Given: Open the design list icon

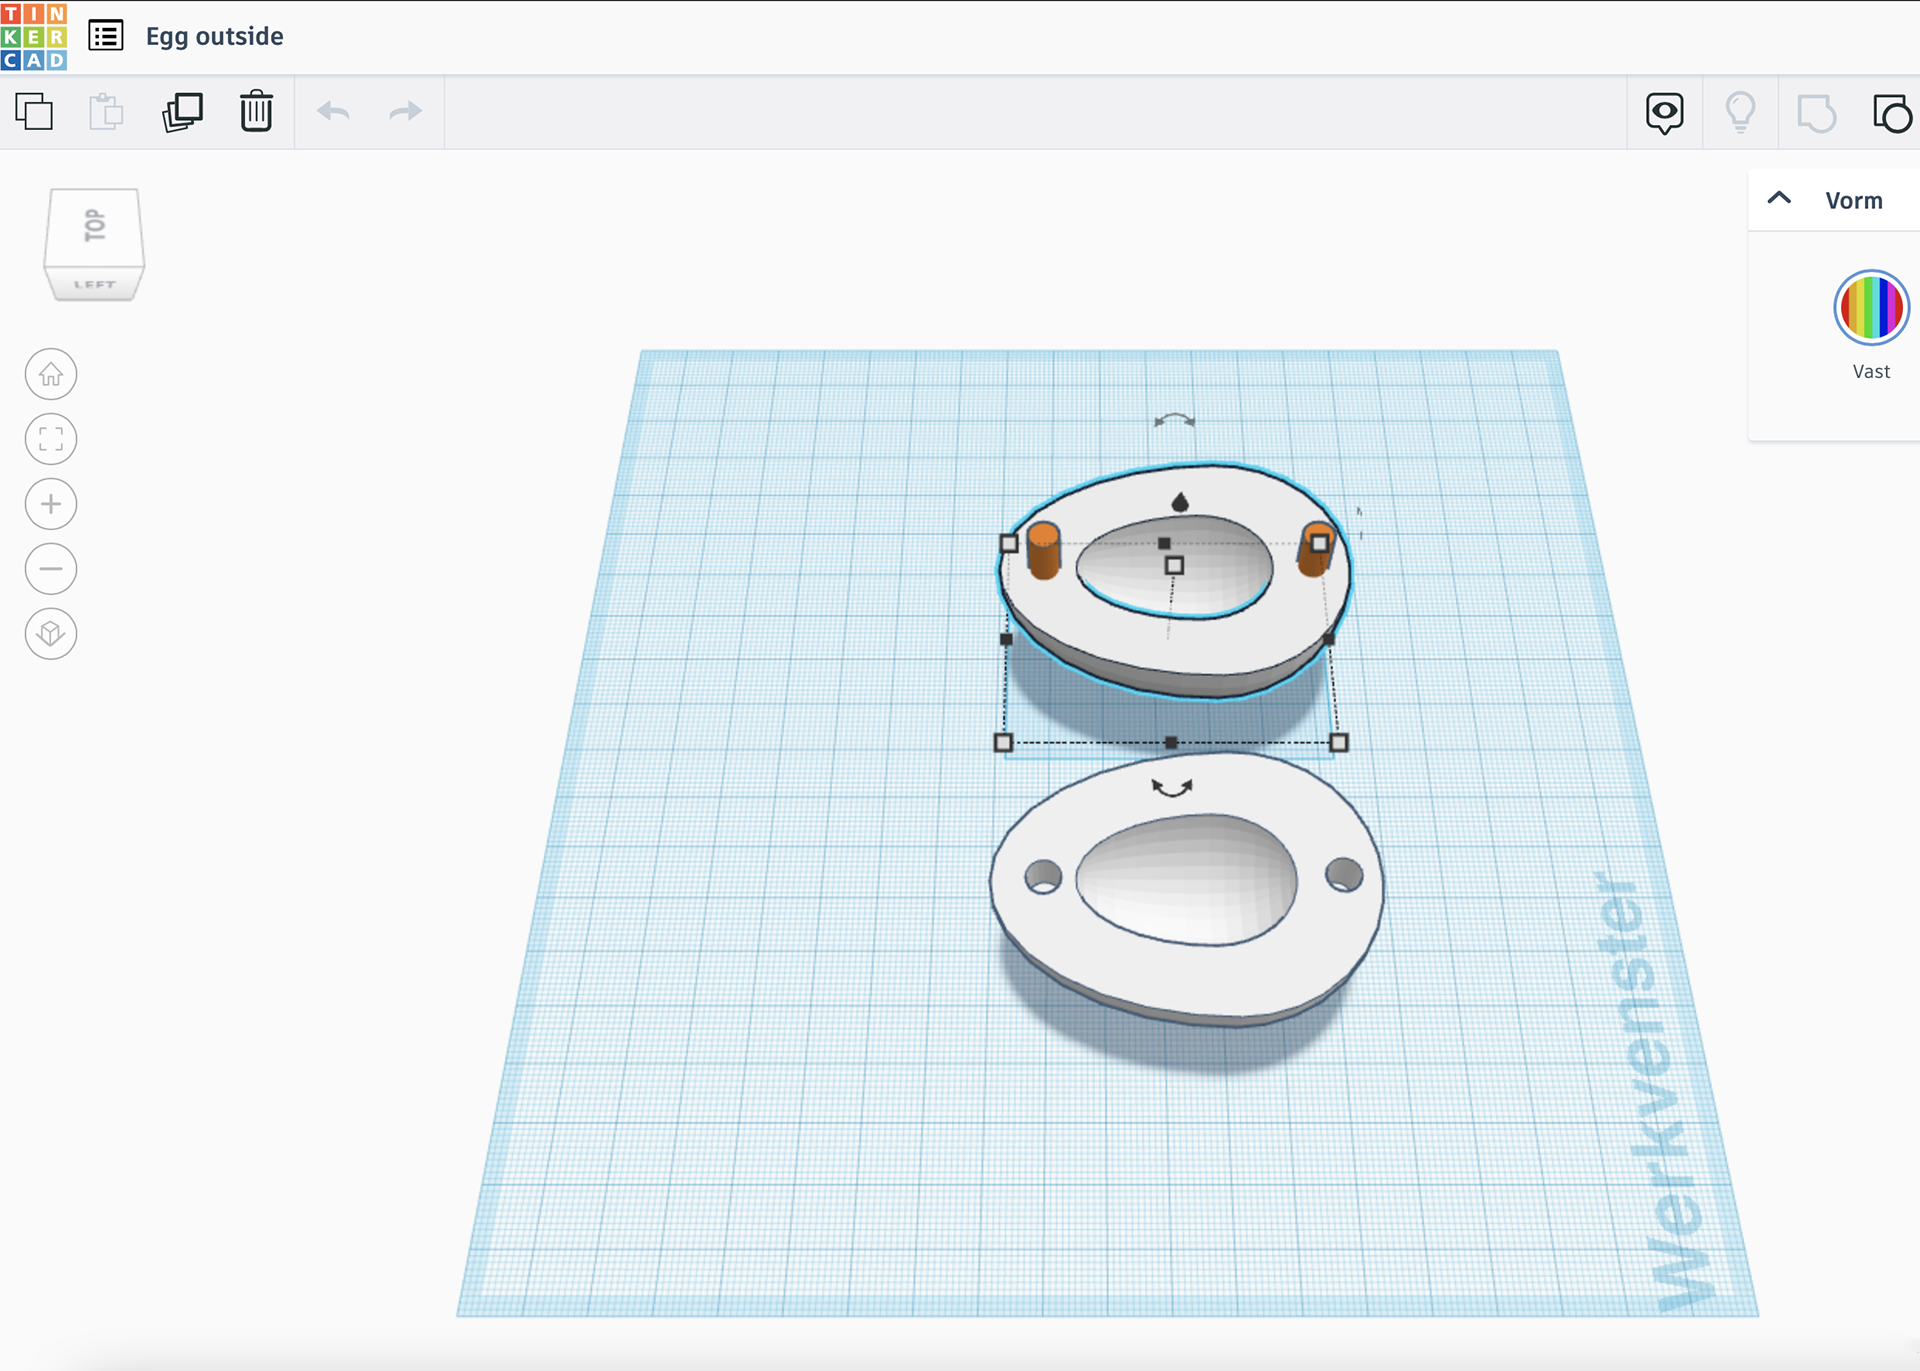Looking at the screenshot, I should (106, 36).
